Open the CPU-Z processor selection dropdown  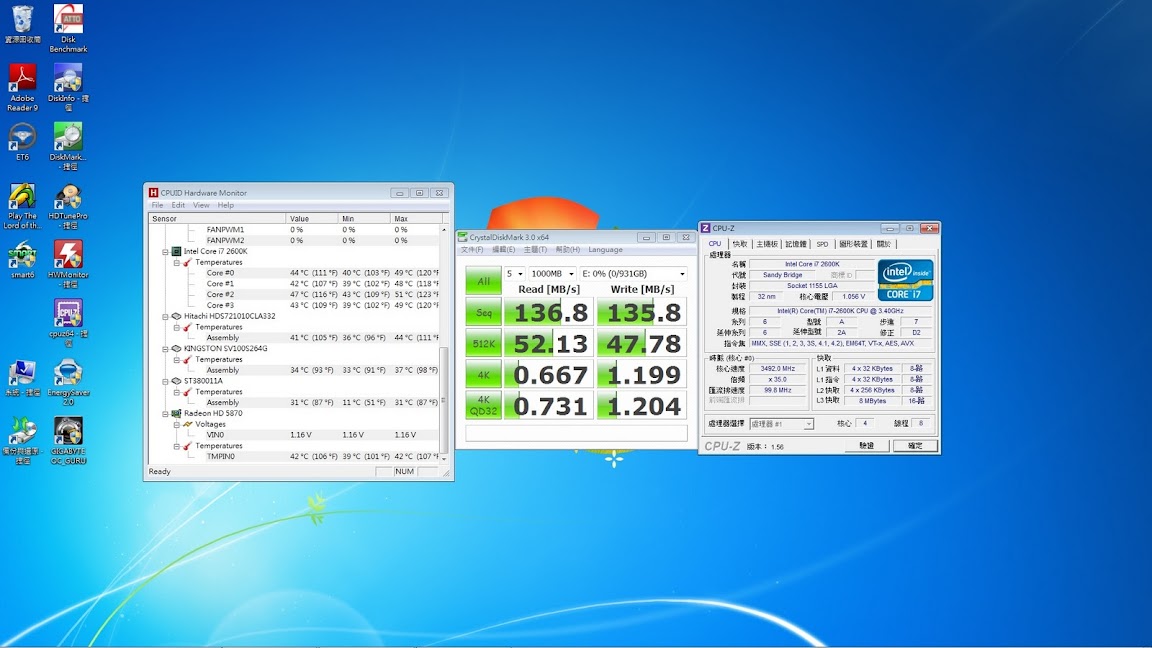coord(781,424)
